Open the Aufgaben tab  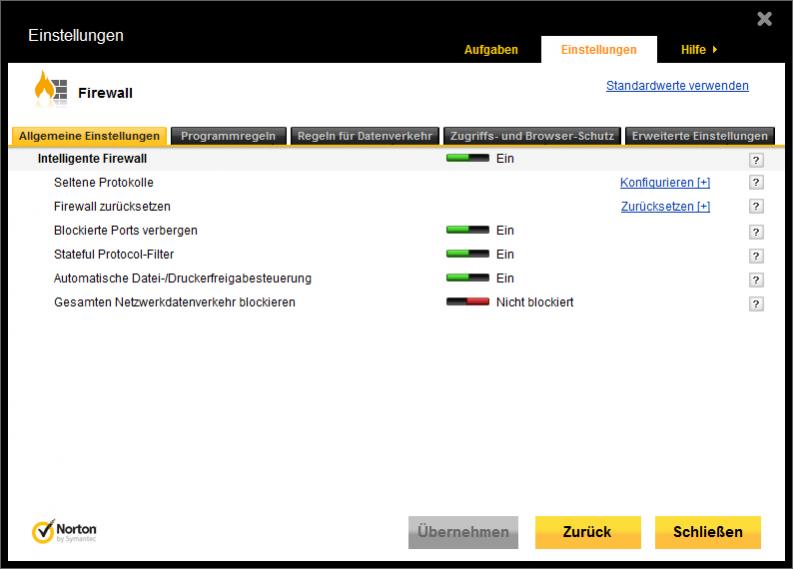pyautogui.click(x=491, y=50)
